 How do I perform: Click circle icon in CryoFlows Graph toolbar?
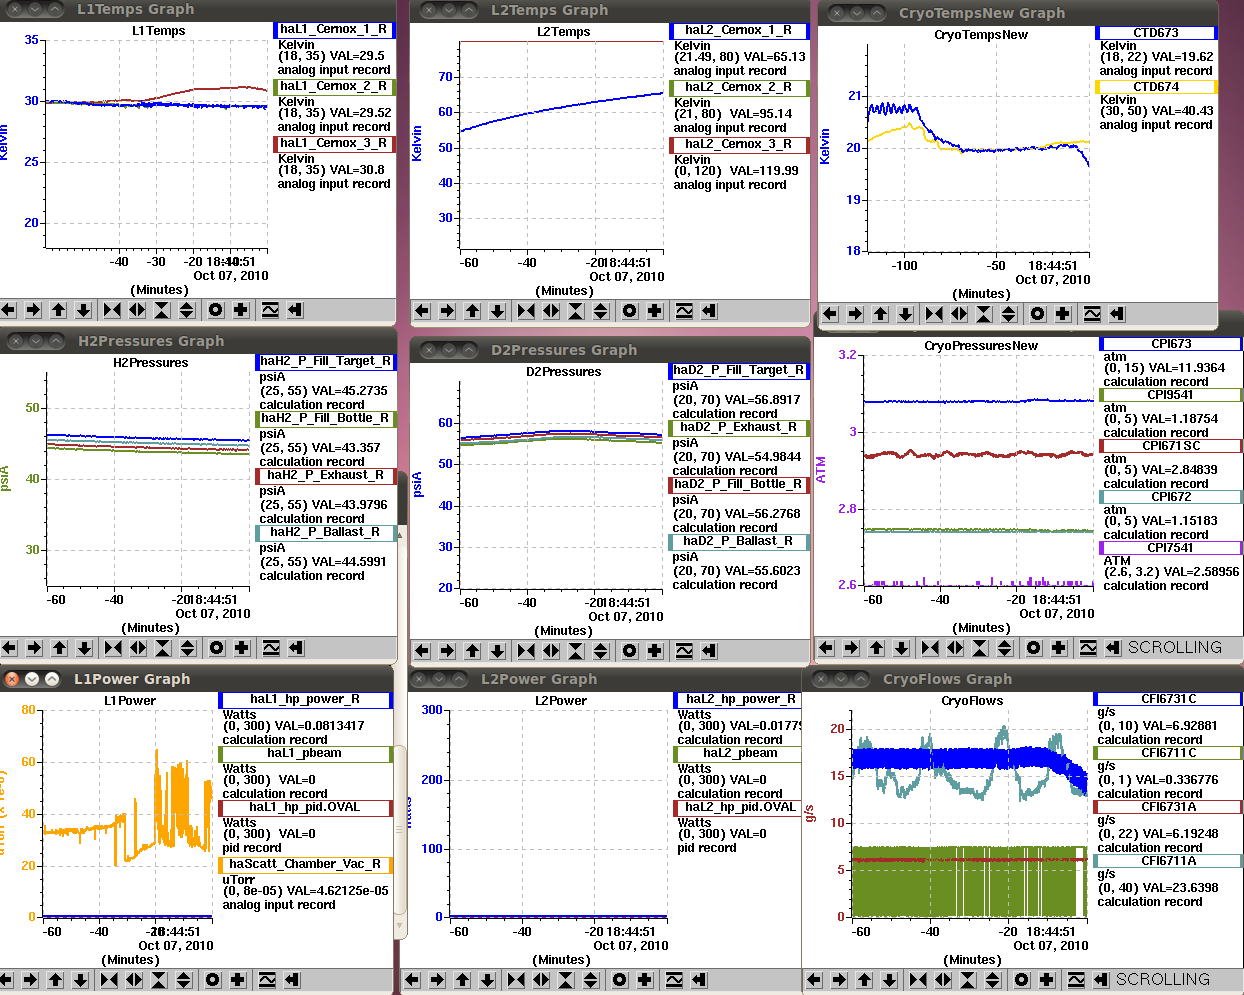point(1022,980)
